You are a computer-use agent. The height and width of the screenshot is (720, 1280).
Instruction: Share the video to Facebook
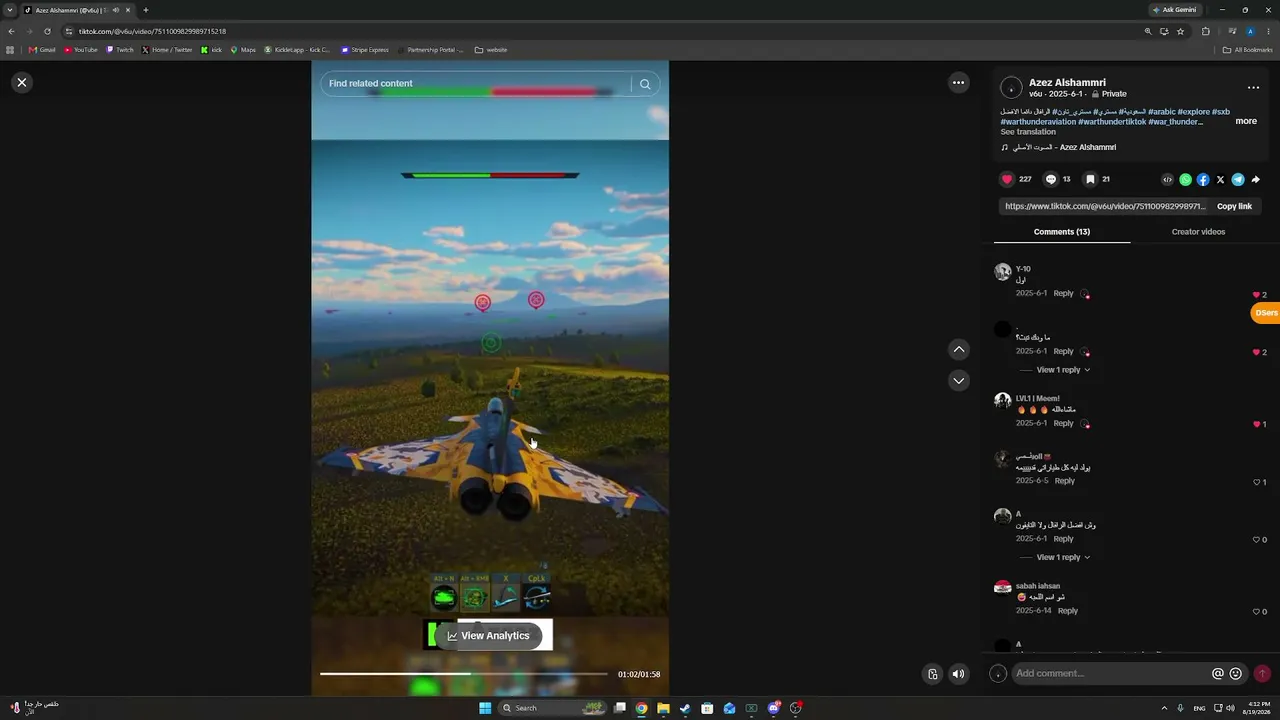point(1203,180)
